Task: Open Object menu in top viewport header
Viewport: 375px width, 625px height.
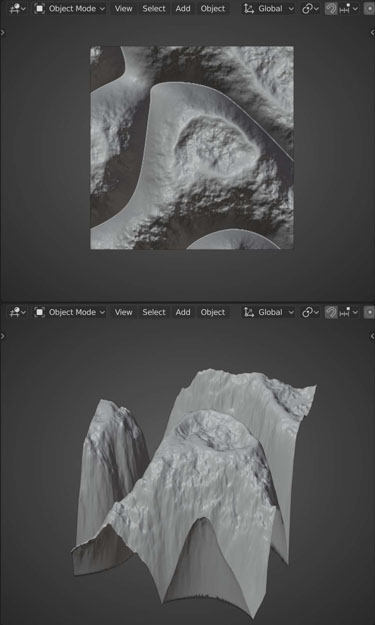Action: (213, 8)
